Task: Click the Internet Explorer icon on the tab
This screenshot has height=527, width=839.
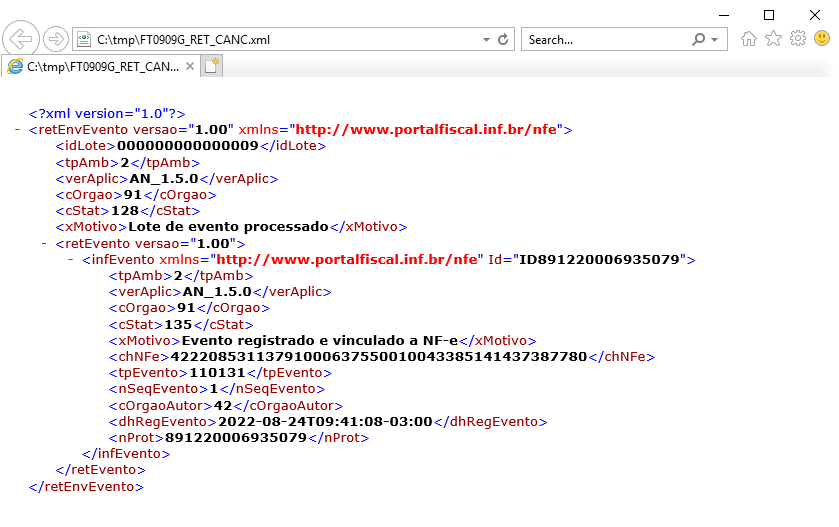Action: [15, 66]
